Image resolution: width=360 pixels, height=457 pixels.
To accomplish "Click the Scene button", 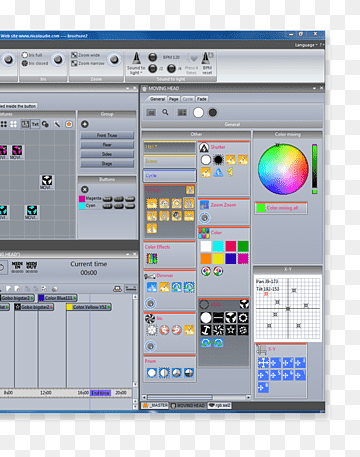I will tap(169, 161).
